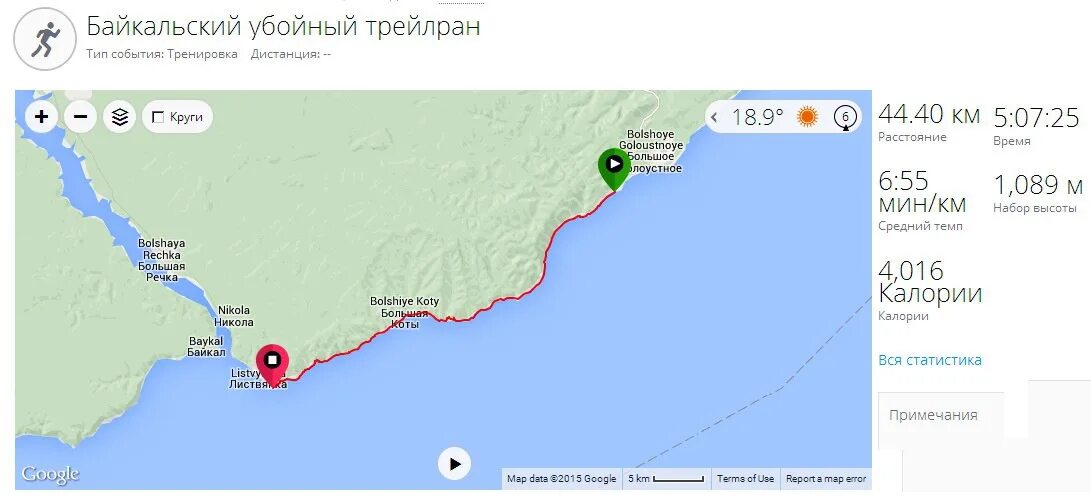Screen dimensions: 1091x498
Task: Open Вся статистика link
Action: (x=930, y=360)
